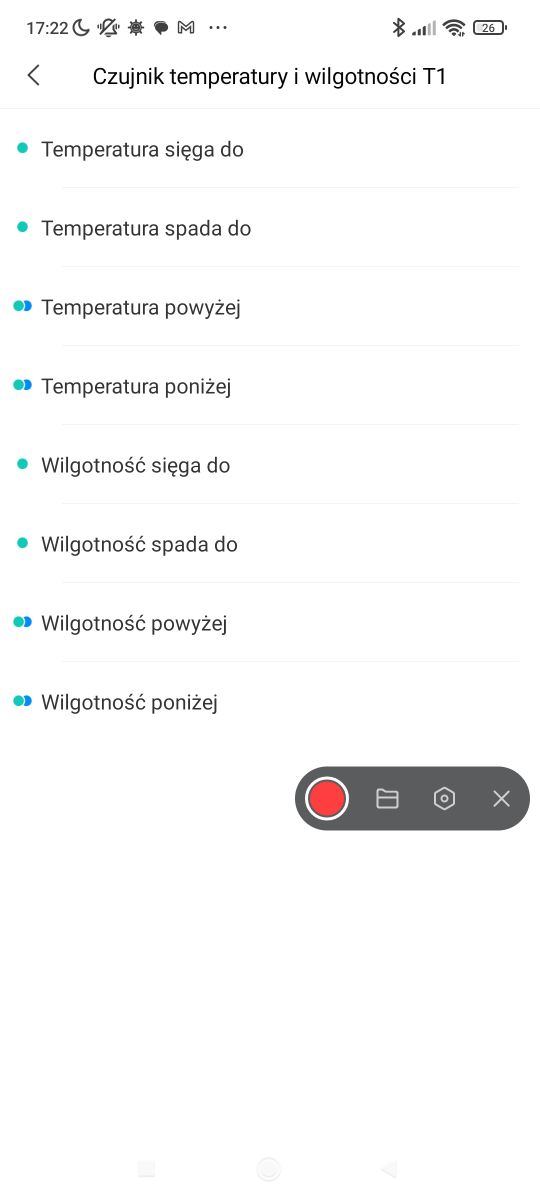Tap the Android back triangle button

pyautogui.click(x=390, y=1169)
